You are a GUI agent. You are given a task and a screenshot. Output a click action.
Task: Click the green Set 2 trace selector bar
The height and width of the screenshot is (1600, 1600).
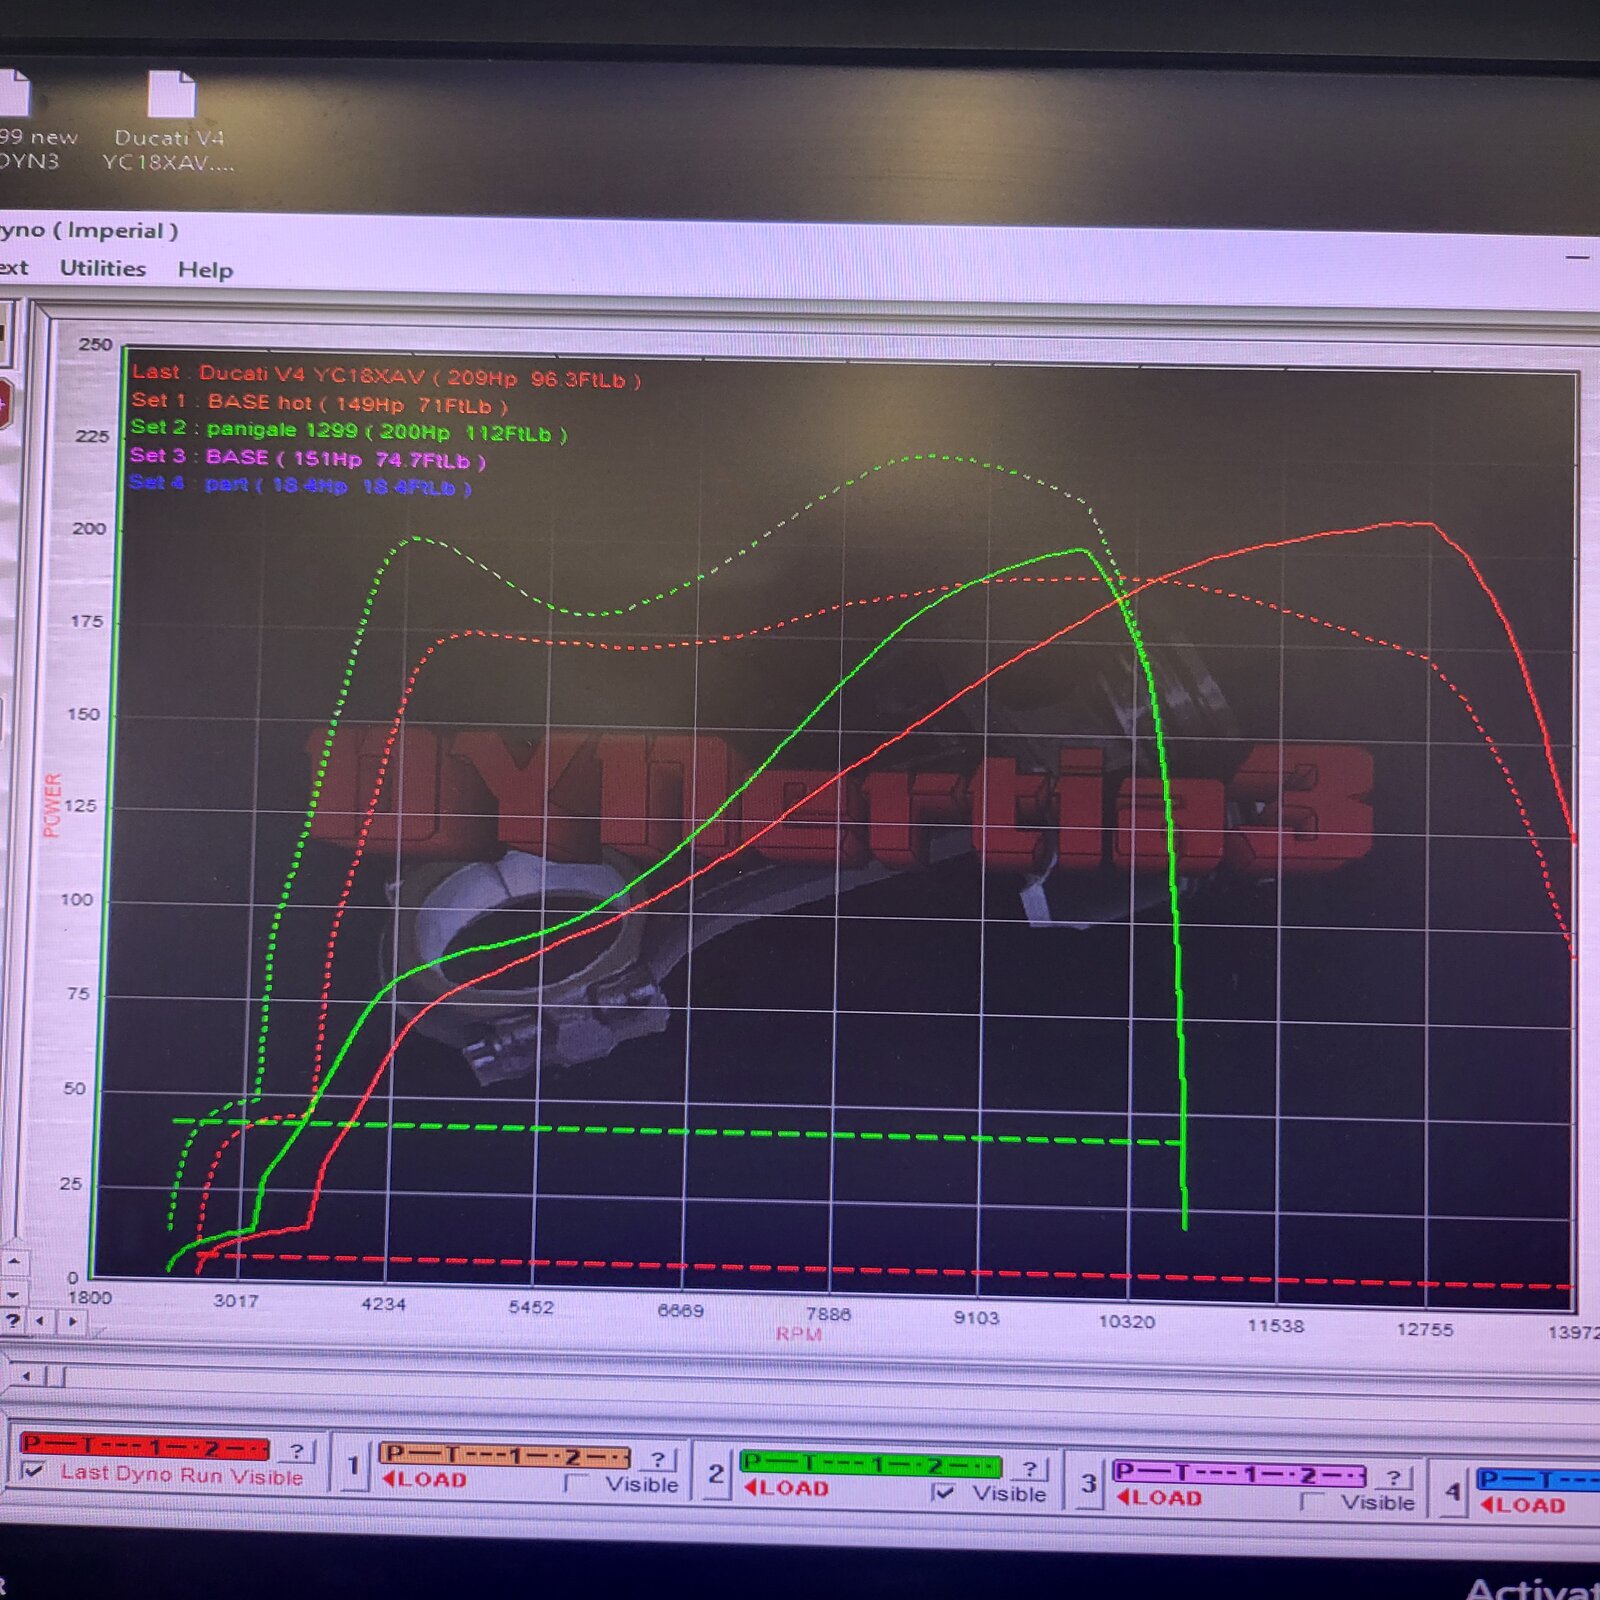pyautogui.click(x=870, y=1464)
